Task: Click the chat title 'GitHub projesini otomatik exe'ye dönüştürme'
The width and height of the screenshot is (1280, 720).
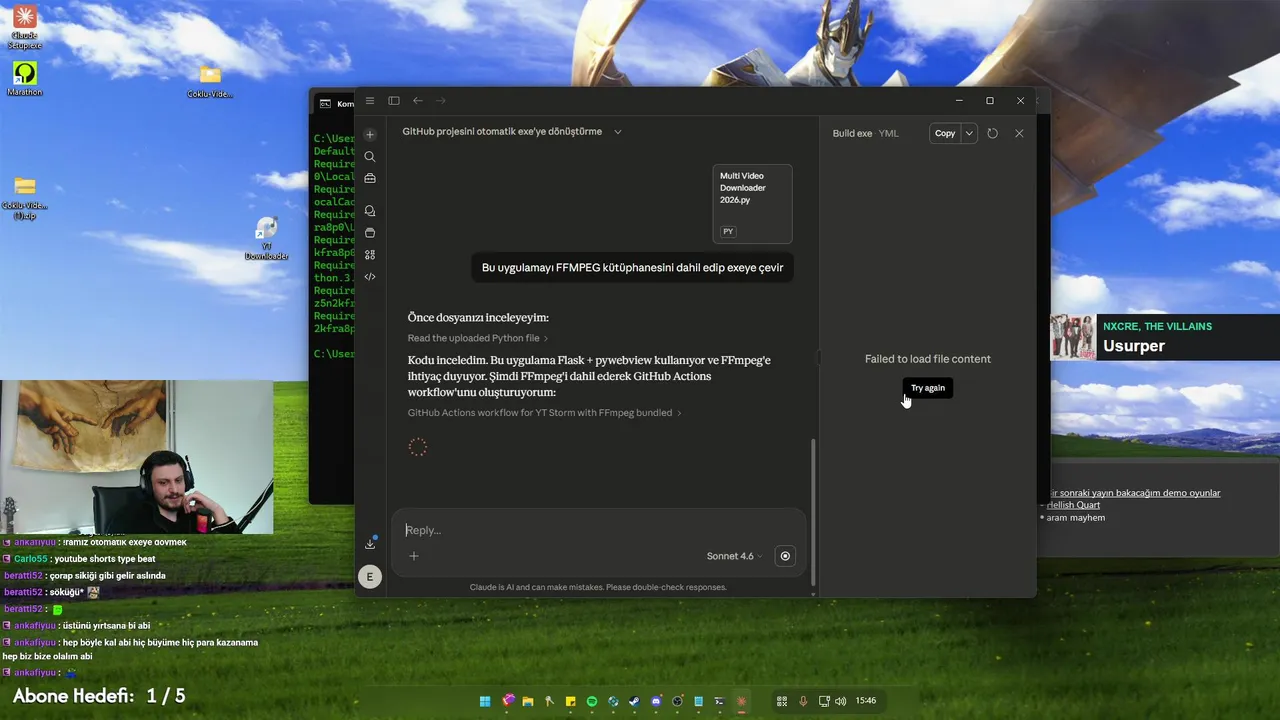Action: pyautogui.click(x=502, y=132)
